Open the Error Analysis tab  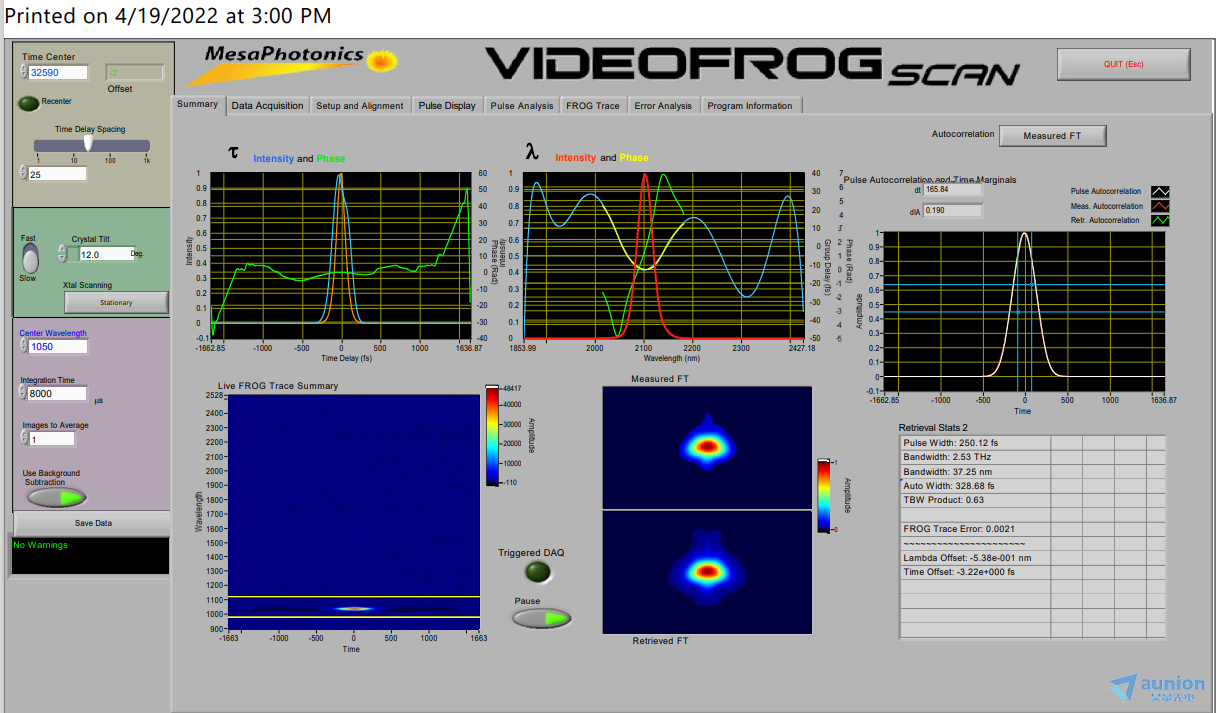point(663,105)
